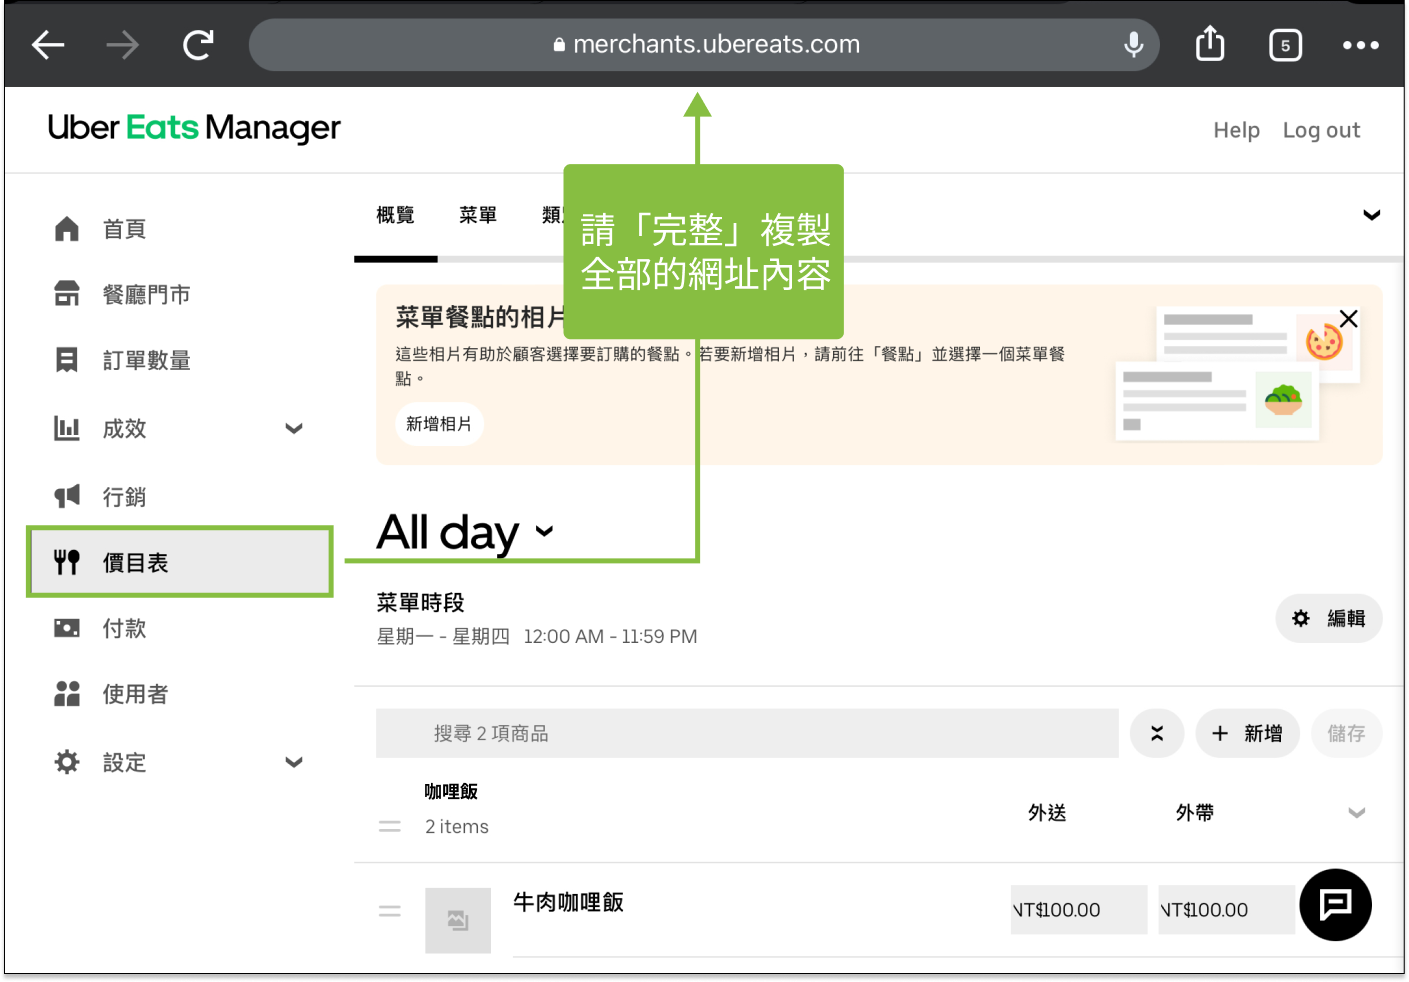The image size is (1409, 982).
Task: Open the 訂單數量 orders icon
Action: (66, 360)
